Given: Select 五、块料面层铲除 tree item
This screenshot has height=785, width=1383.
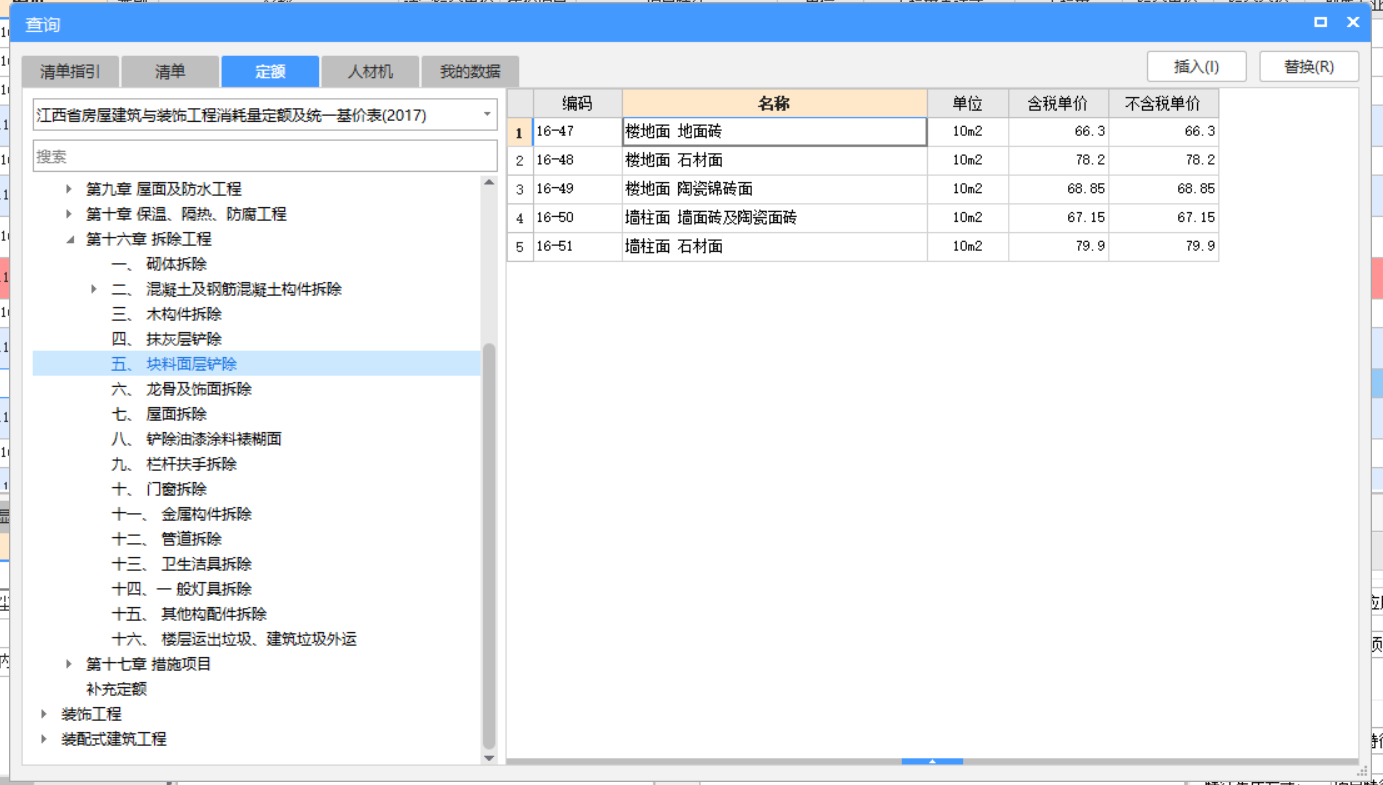Looking at the screenshot, I should point(174,364).
